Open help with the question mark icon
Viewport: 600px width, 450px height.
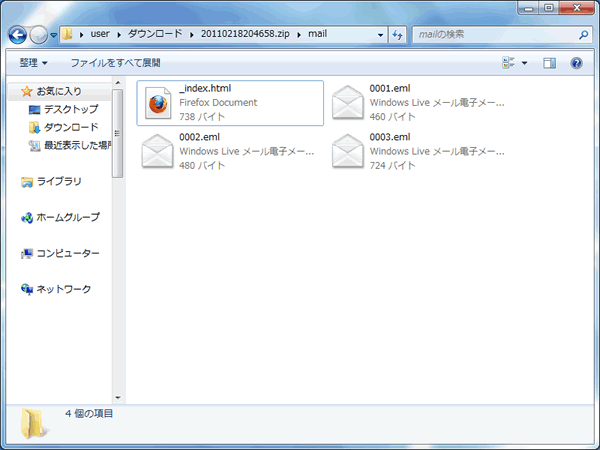[576, 63]
